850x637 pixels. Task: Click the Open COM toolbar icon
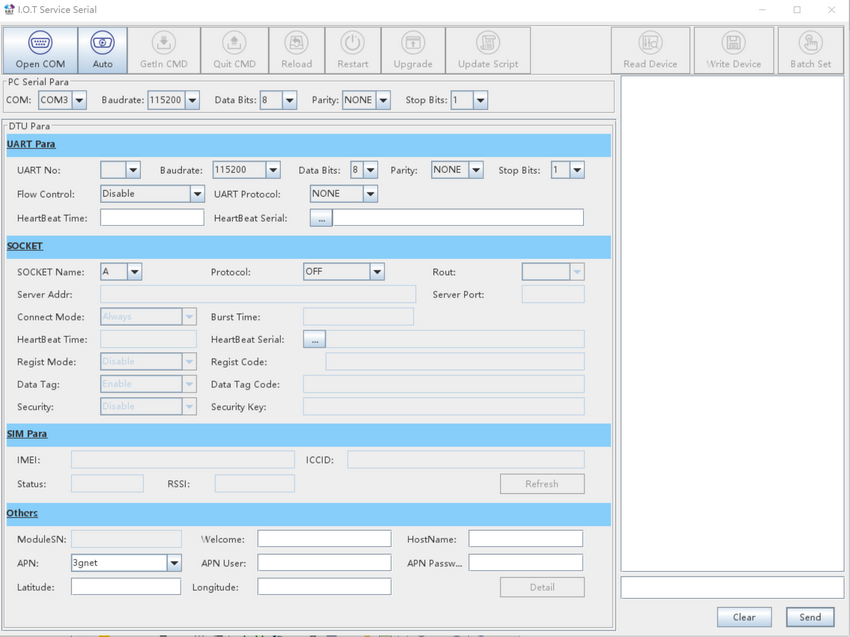(40, 44)
